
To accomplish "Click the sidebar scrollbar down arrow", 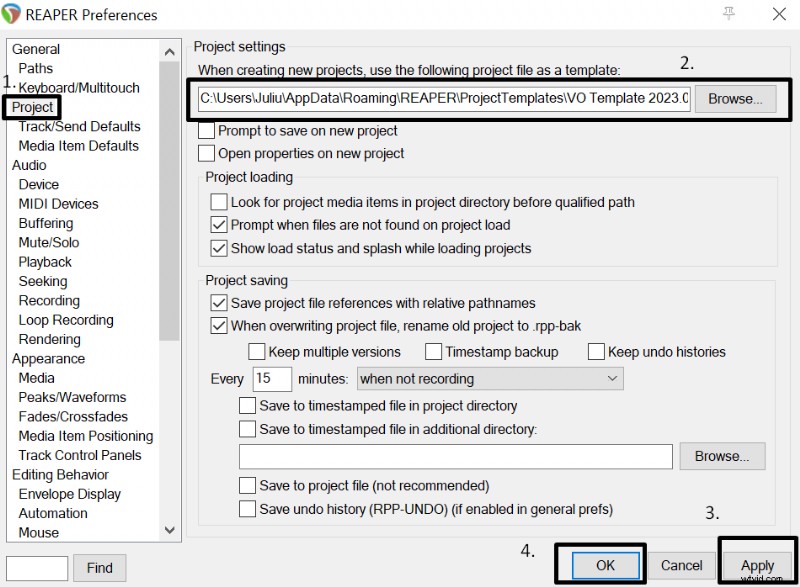I will [169, 529].
